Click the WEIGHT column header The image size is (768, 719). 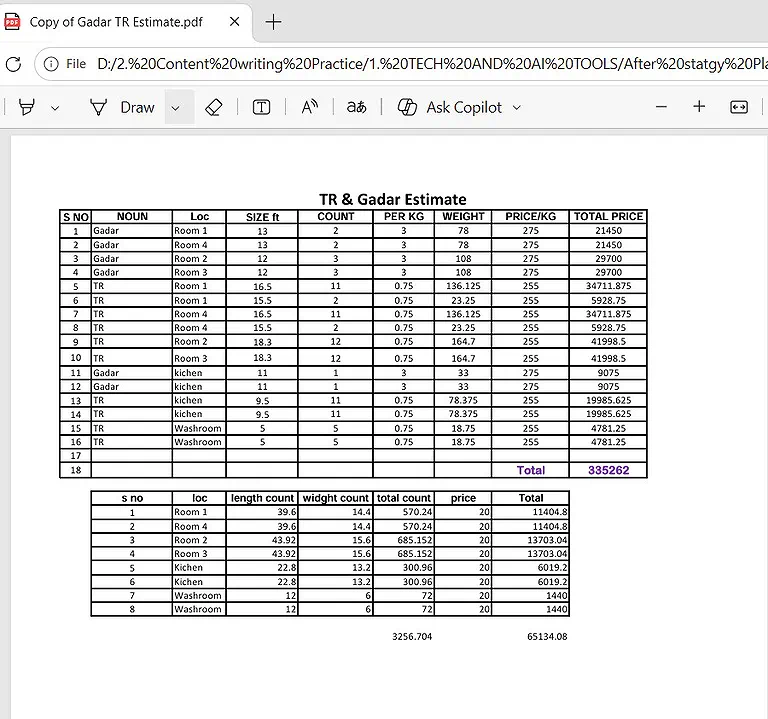[463, 216]
